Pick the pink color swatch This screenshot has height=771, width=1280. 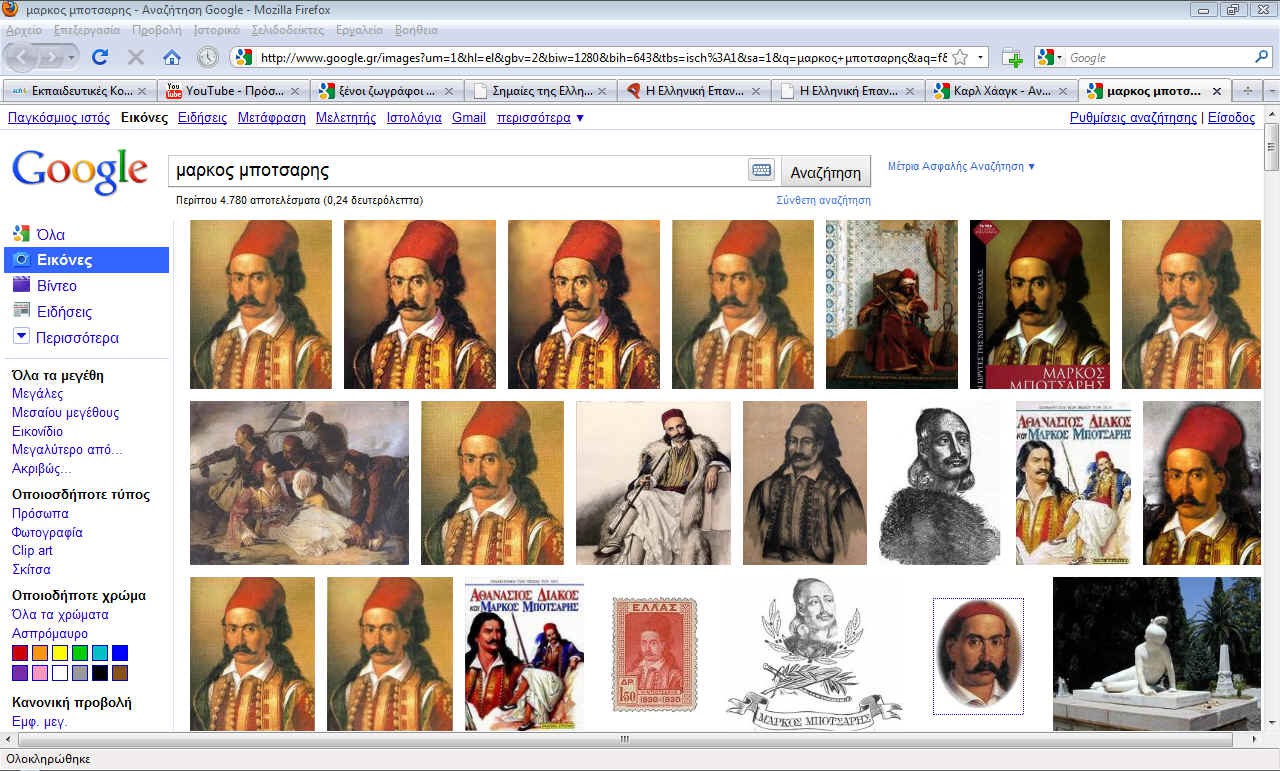click(x=40, y=673)
